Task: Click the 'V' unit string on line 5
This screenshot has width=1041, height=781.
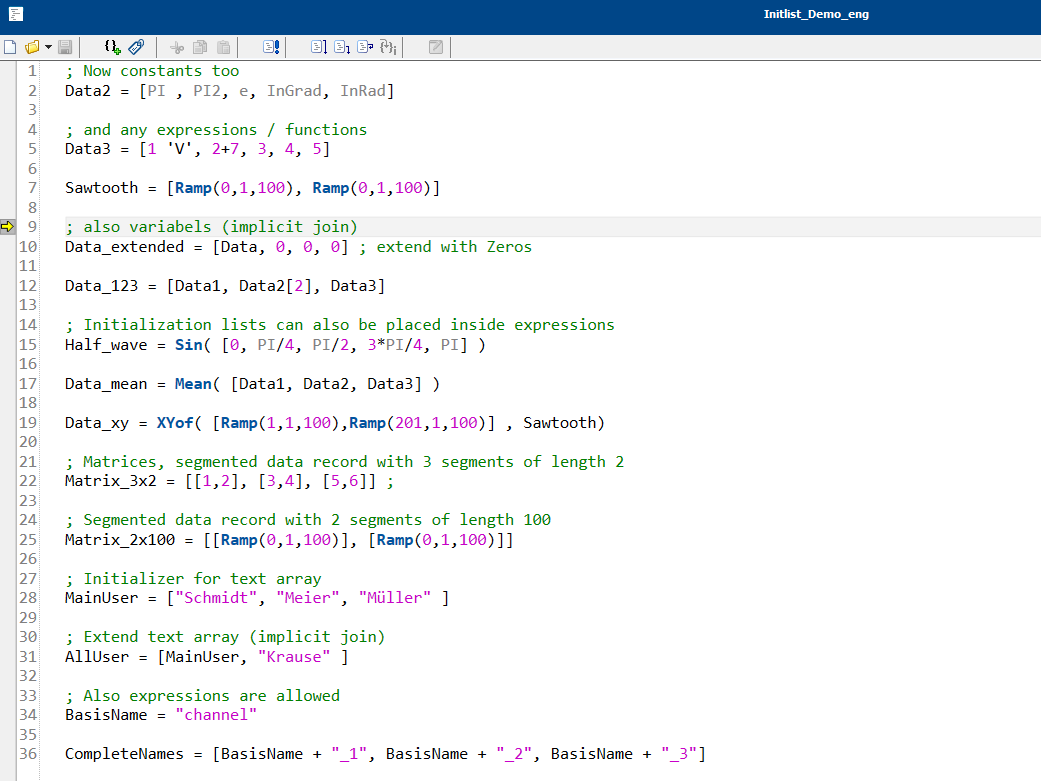Action: 179,149
